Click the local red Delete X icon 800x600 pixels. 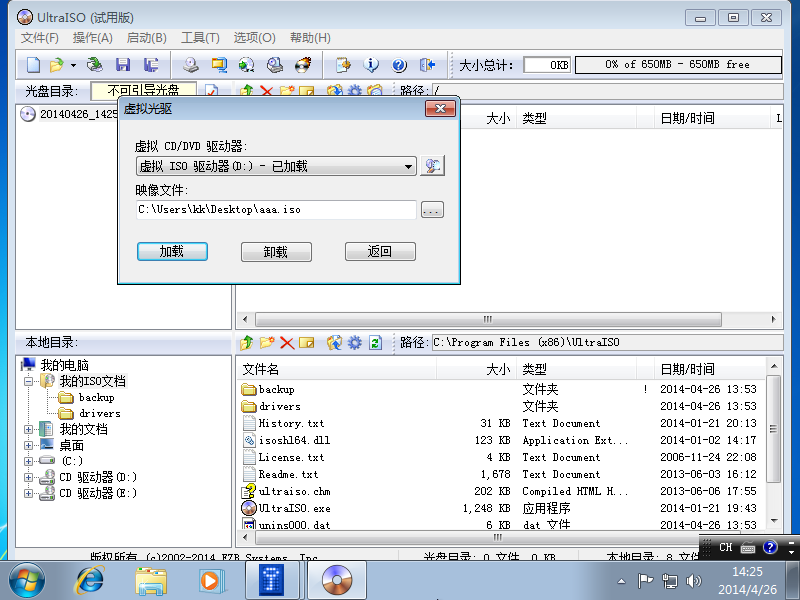click(287, 343)
